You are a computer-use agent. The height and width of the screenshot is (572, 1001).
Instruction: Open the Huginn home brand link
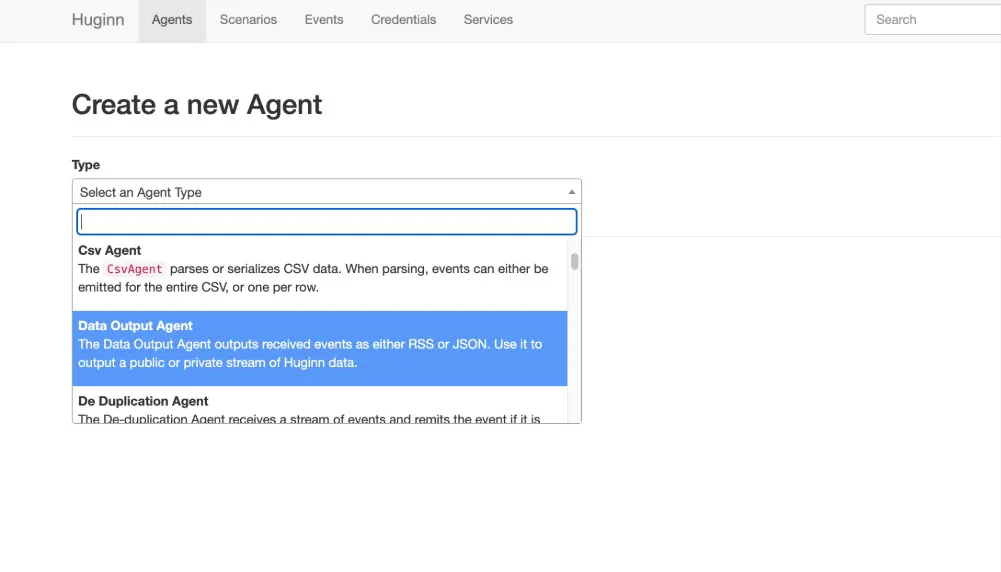coord(98,20)
